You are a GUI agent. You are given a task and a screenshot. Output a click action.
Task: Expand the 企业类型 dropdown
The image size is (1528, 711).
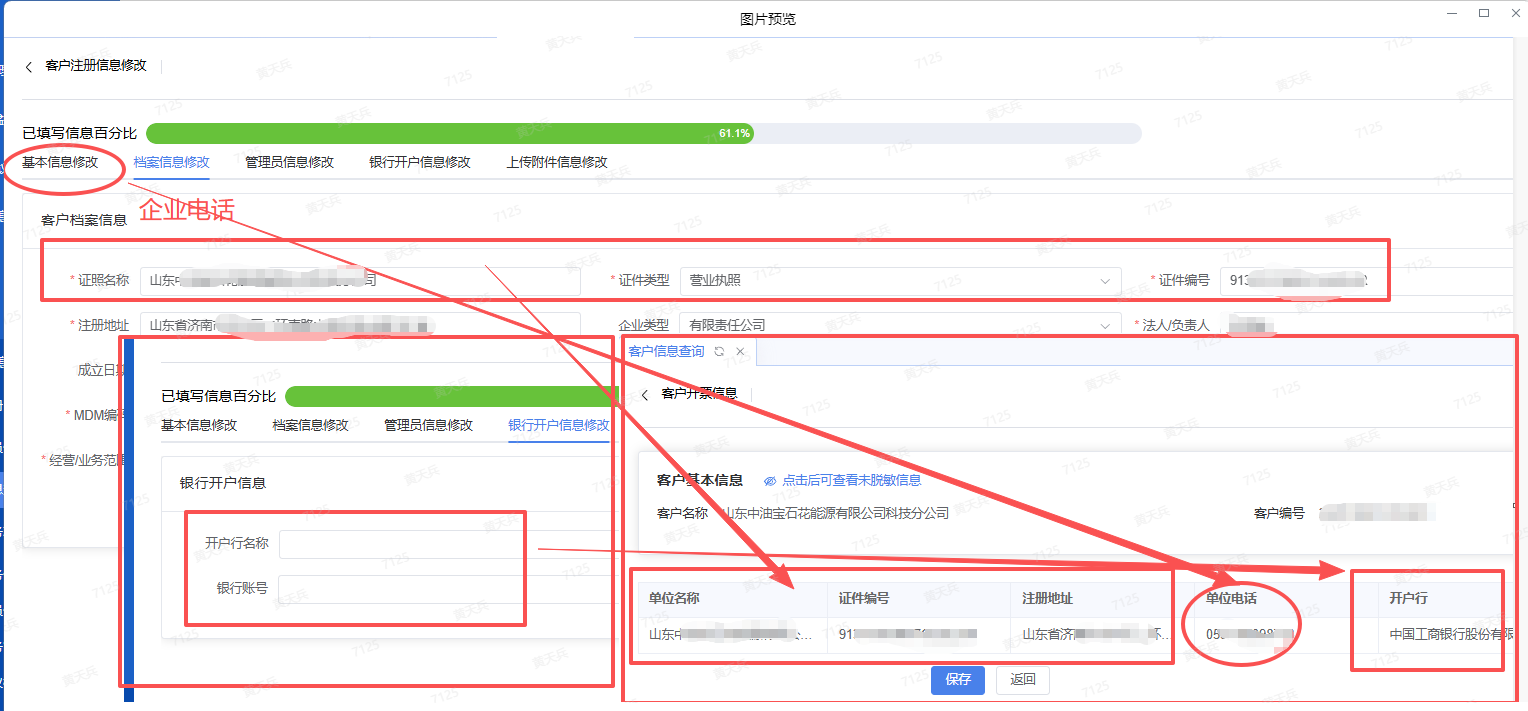1105,325
